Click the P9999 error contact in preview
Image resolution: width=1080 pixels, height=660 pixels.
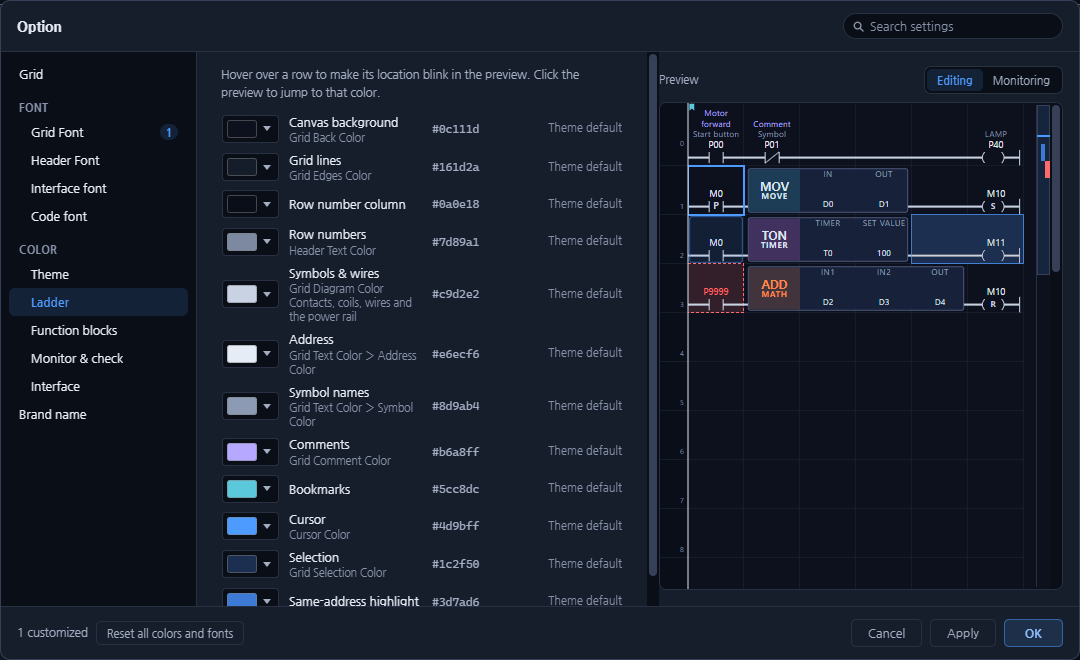pos(716,288)
